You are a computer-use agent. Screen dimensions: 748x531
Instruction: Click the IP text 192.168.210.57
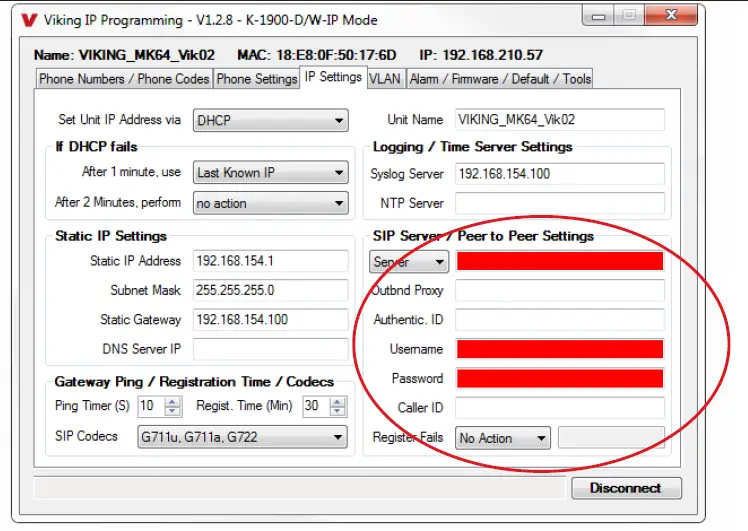492,55
